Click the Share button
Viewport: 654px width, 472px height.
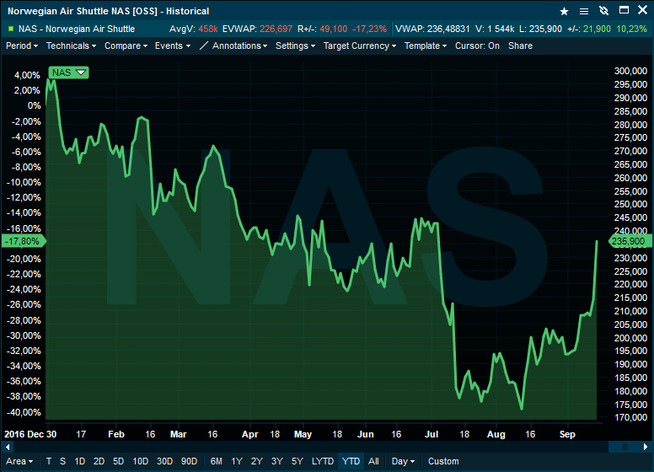point(520,46)
